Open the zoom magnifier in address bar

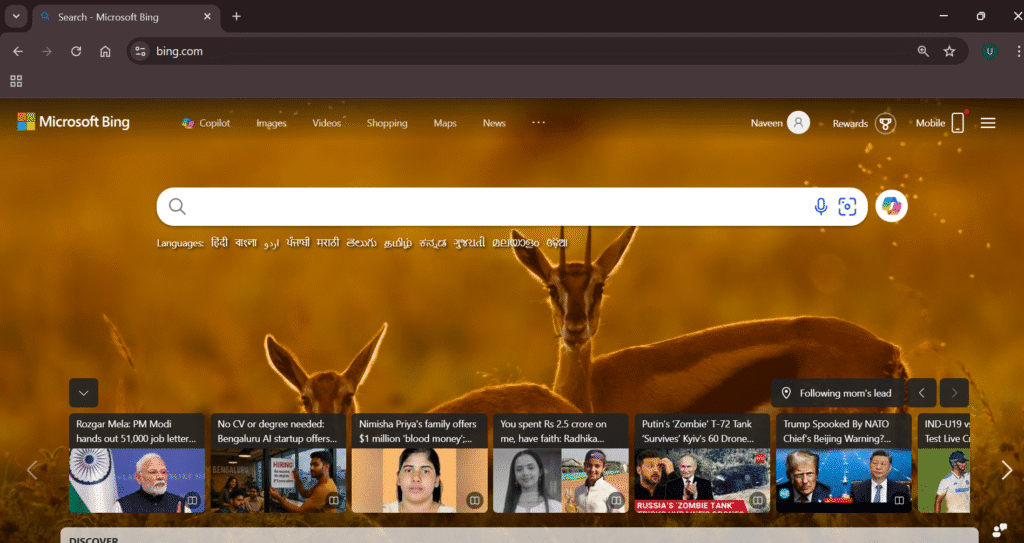(x=923, y=51)
